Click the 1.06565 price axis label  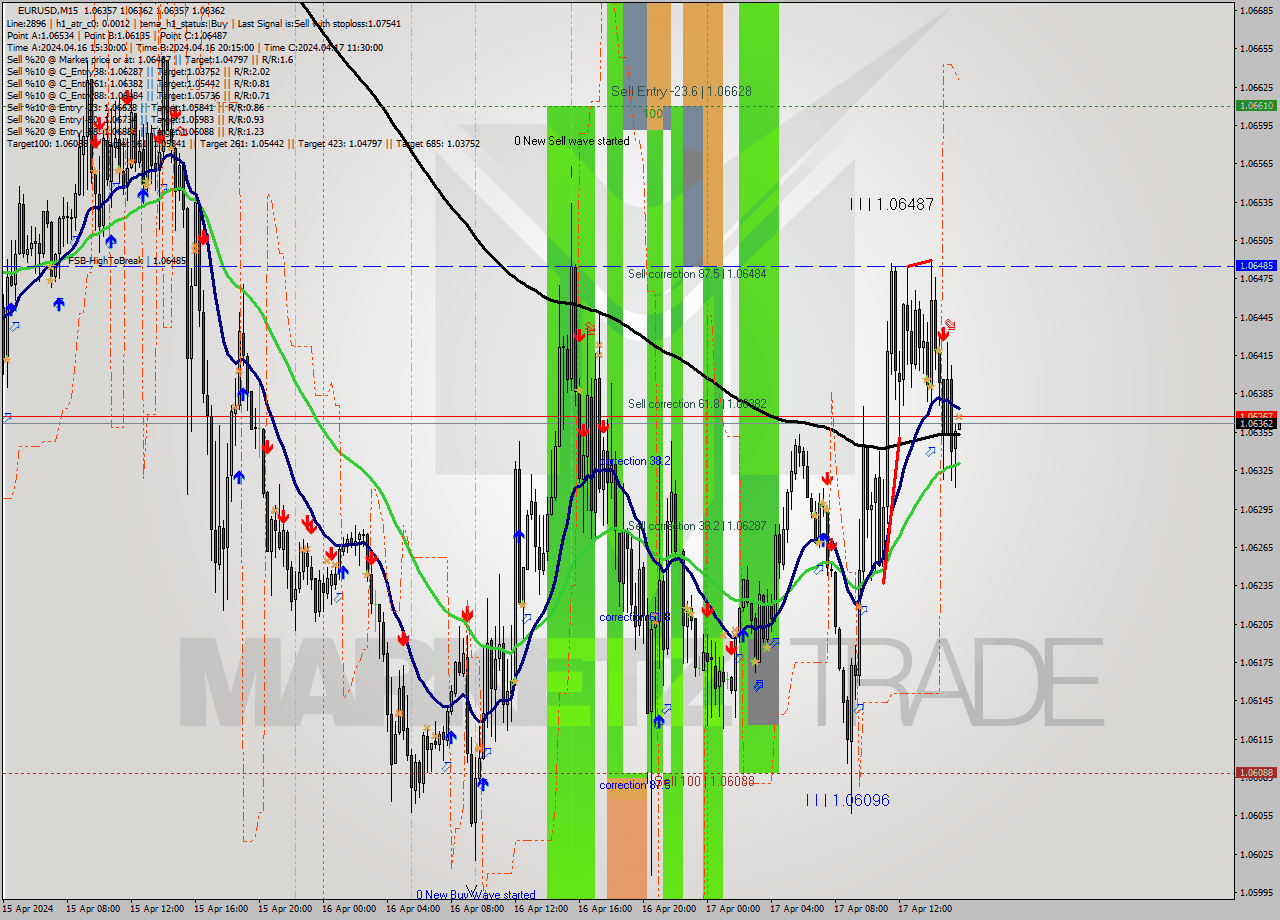(1256, 163)
